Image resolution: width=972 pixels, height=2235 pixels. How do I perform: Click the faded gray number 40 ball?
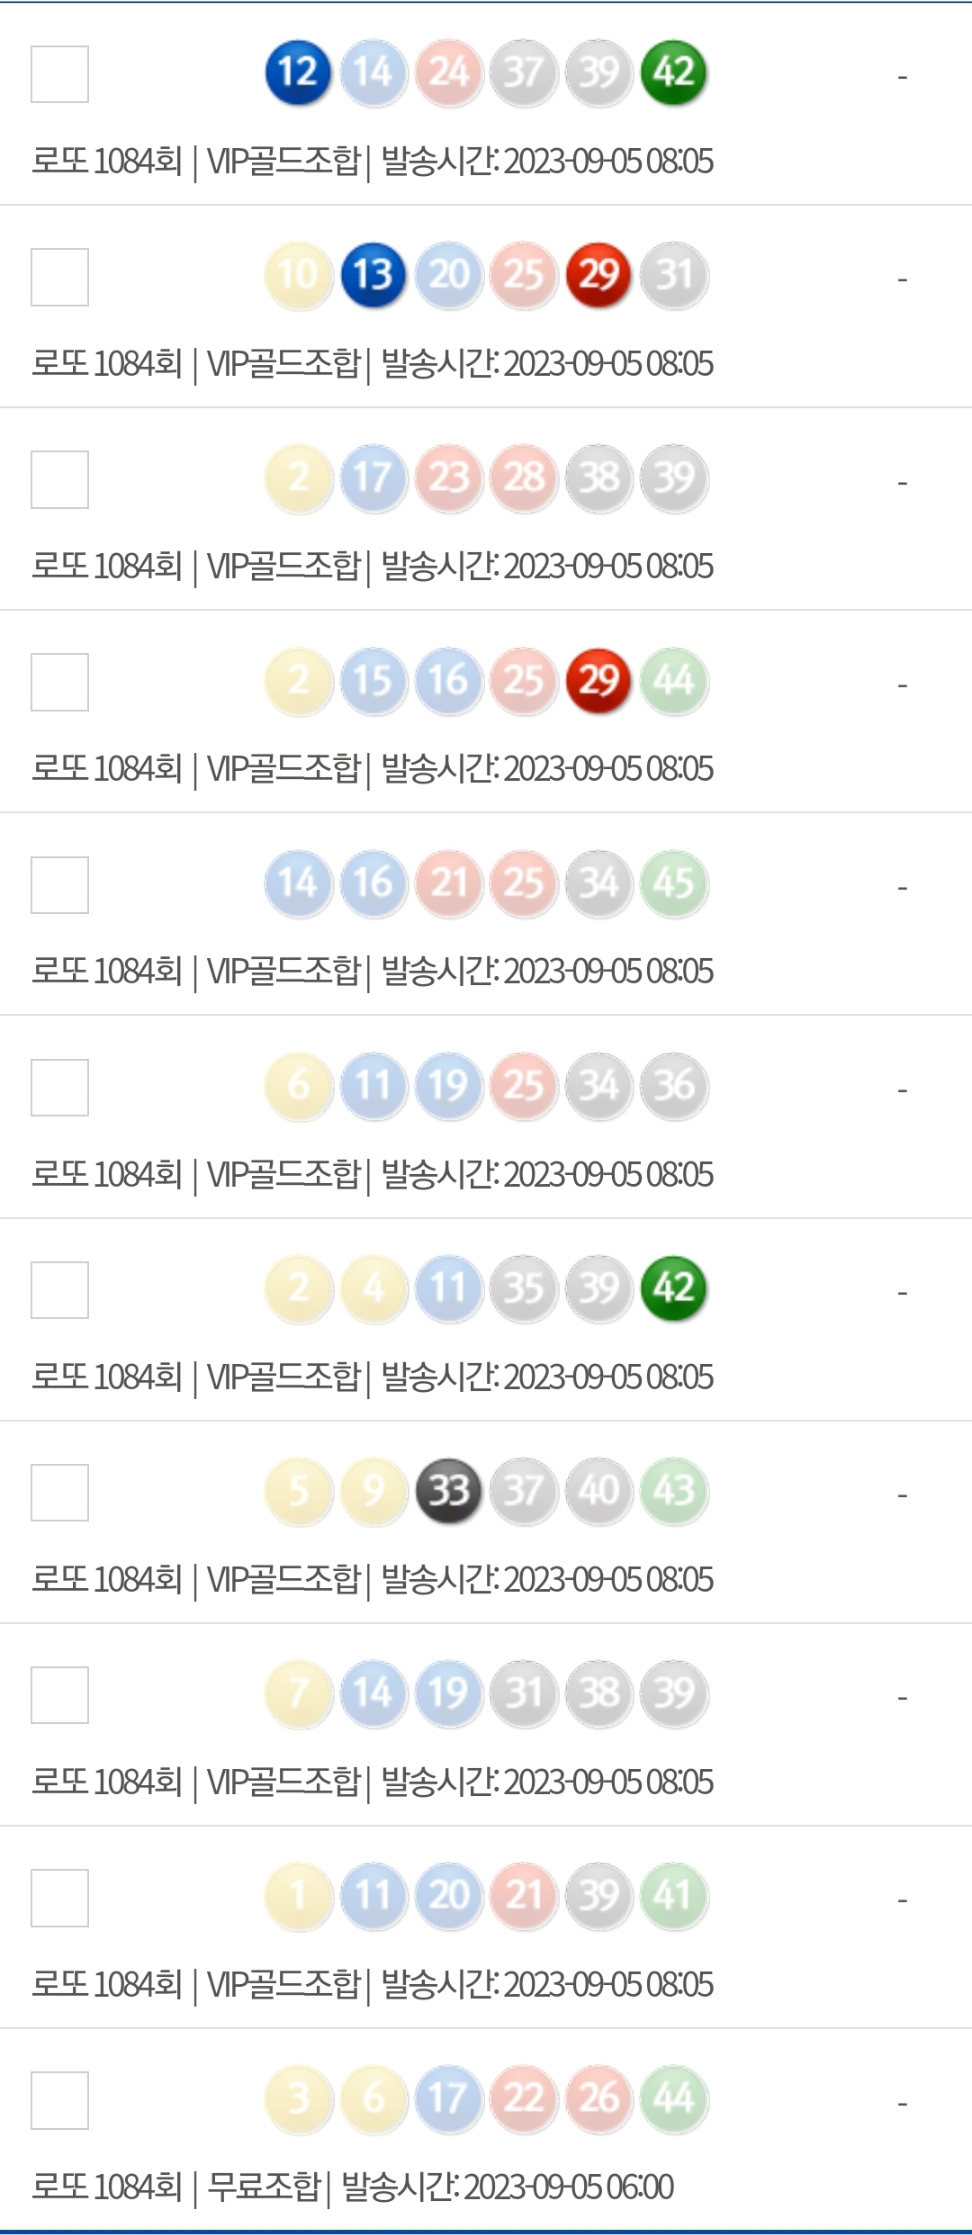click(x=598, y=1490)
